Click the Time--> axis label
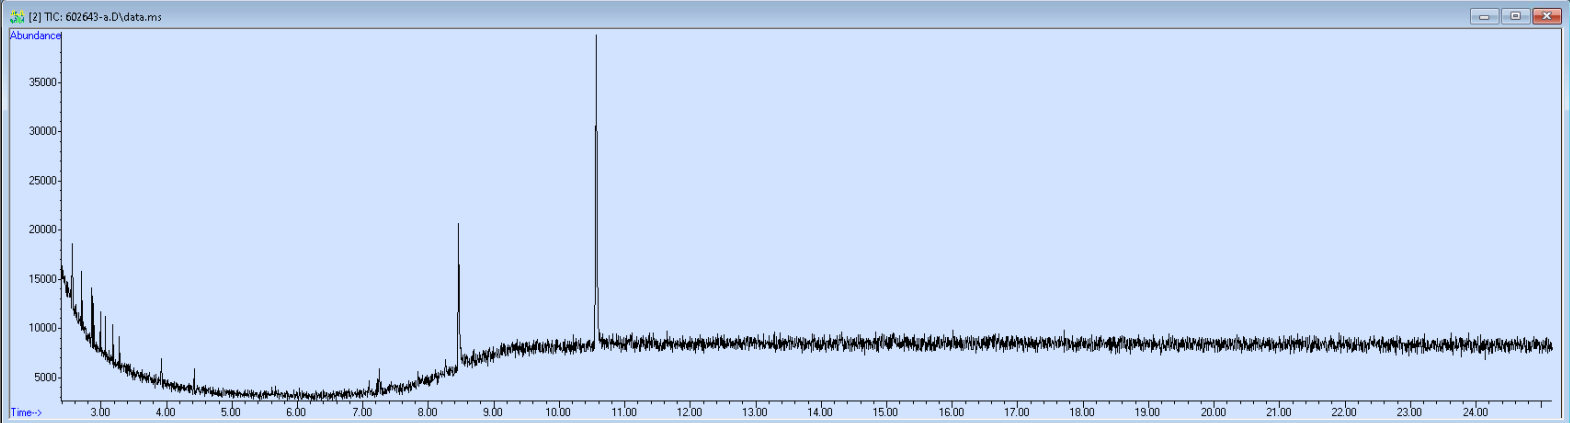Image resolution: width=1570 pixels, height=423 pixels. [26, 412]
